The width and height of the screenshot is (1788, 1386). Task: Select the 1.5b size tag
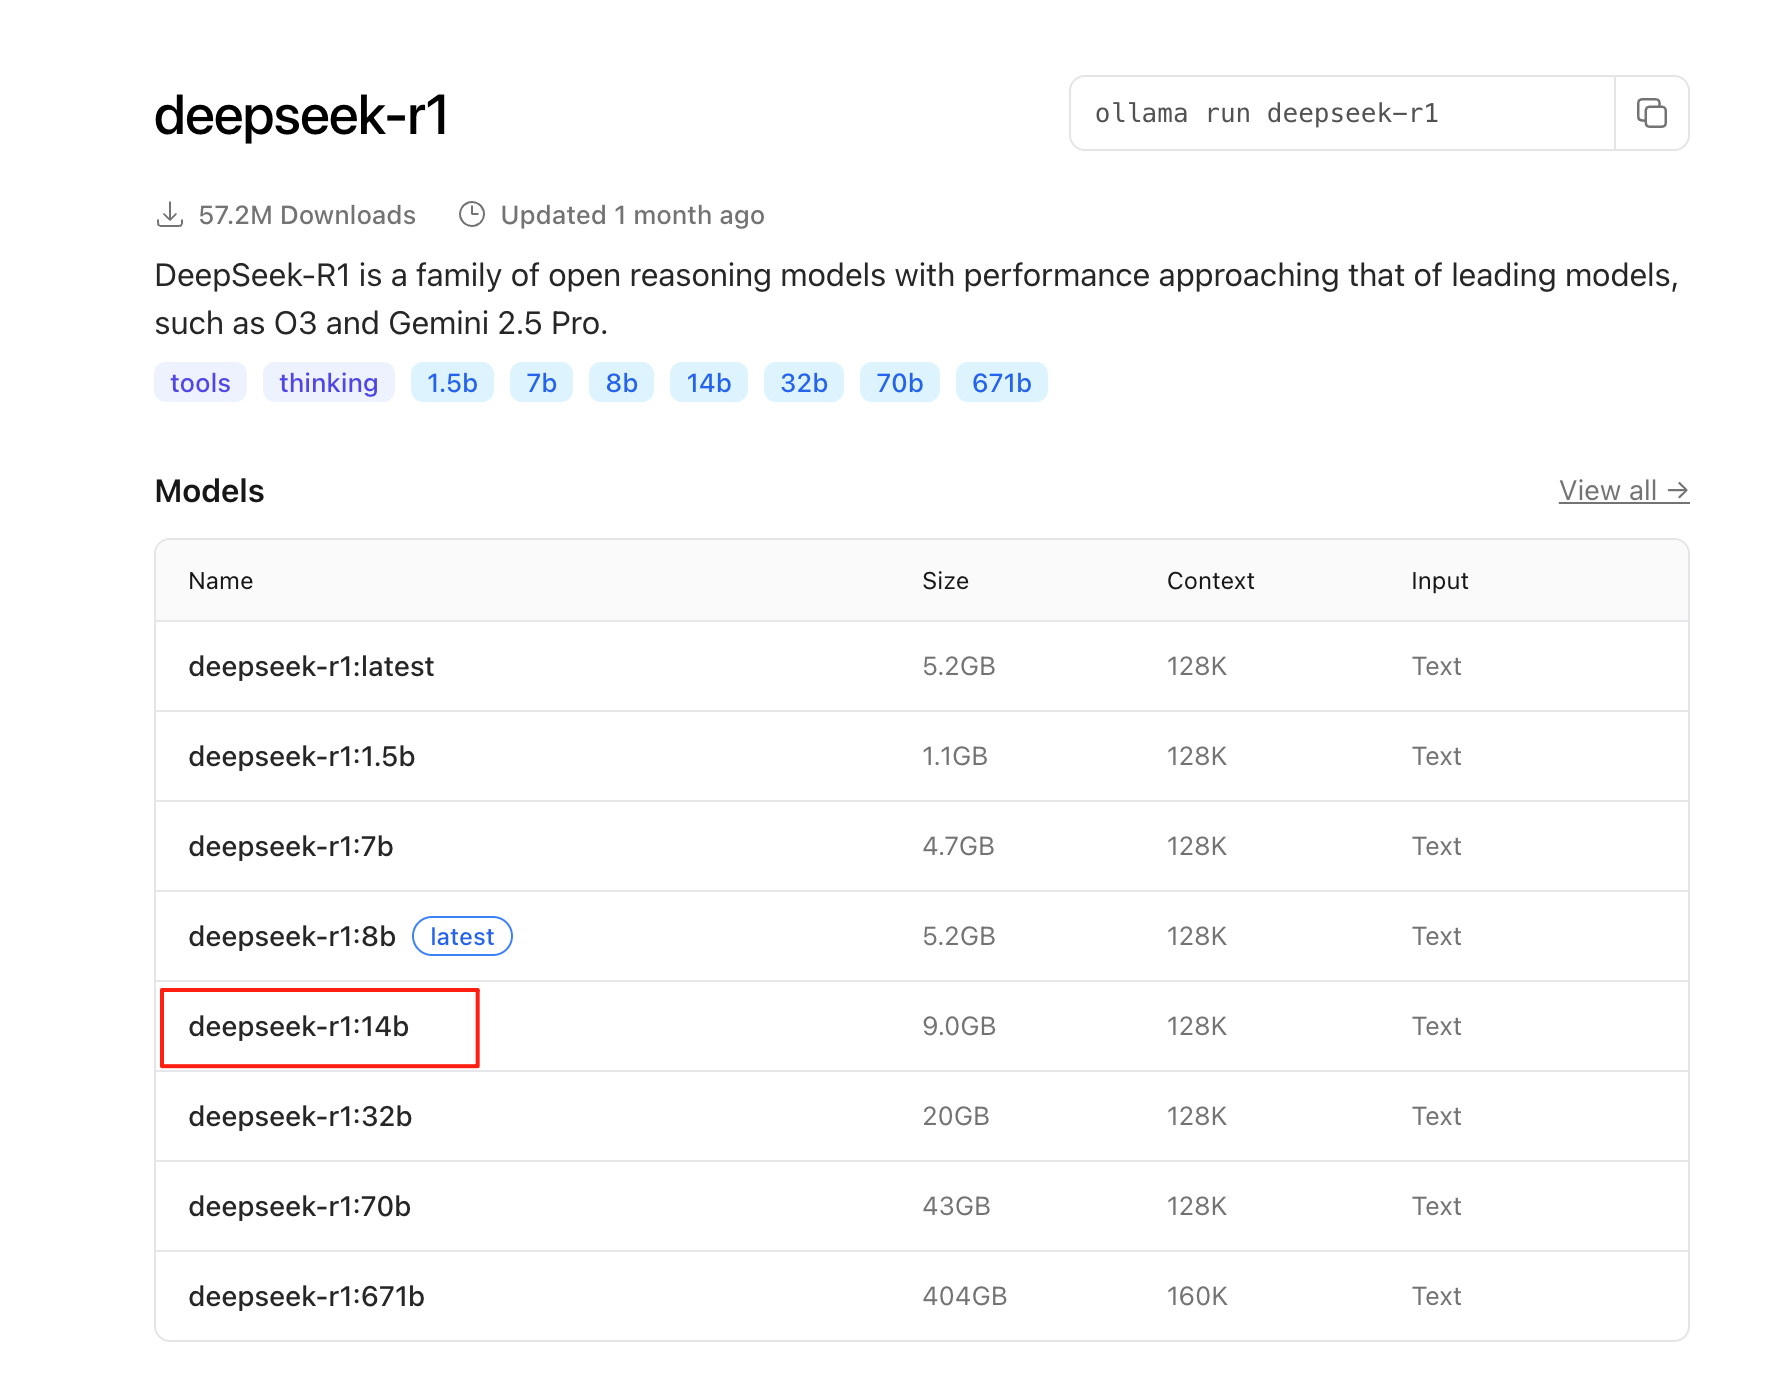point(452,382)
